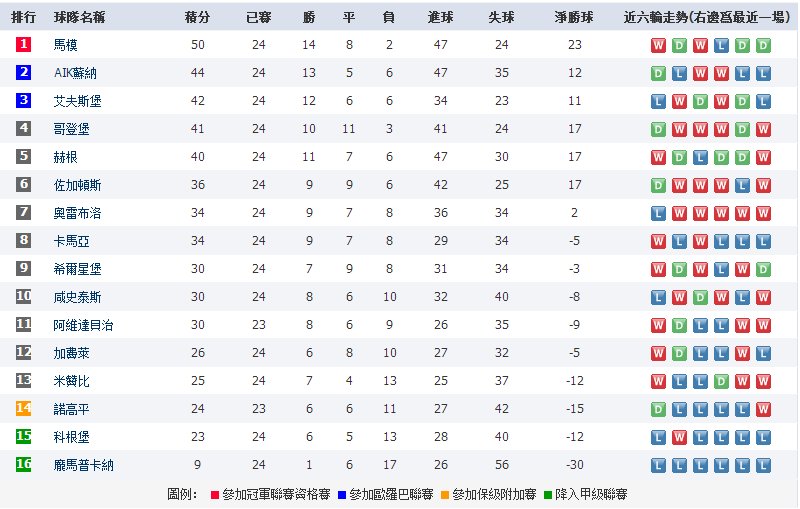Click 哥登堡's oldest form result icon
The width and height of the screenshot is (800, 509).
[x=658, y=129]
